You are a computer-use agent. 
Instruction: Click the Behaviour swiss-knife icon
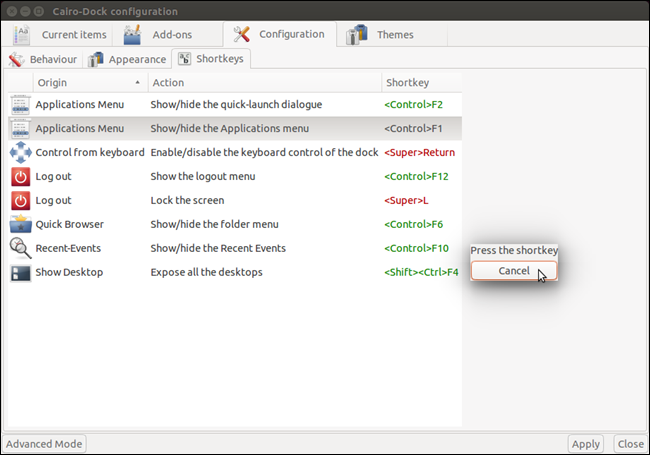click(17, 59)
